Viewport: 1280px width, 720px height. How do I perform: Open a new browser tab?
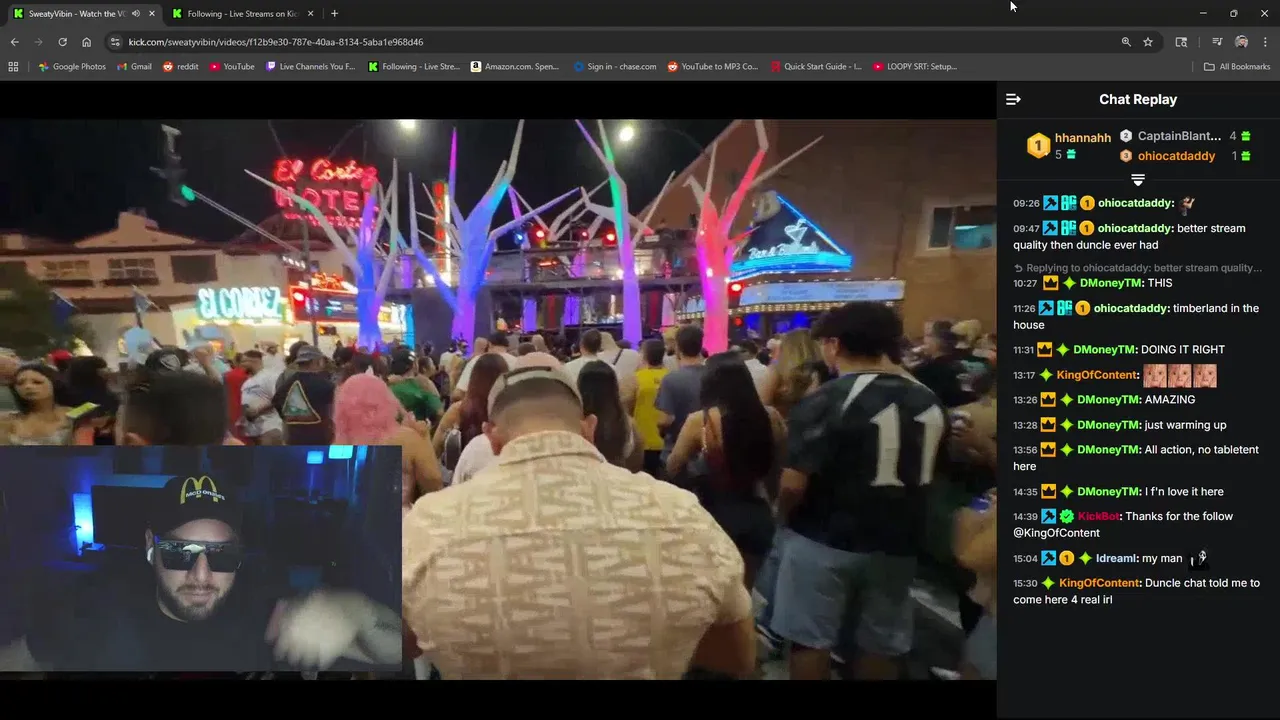pos(334,14)
